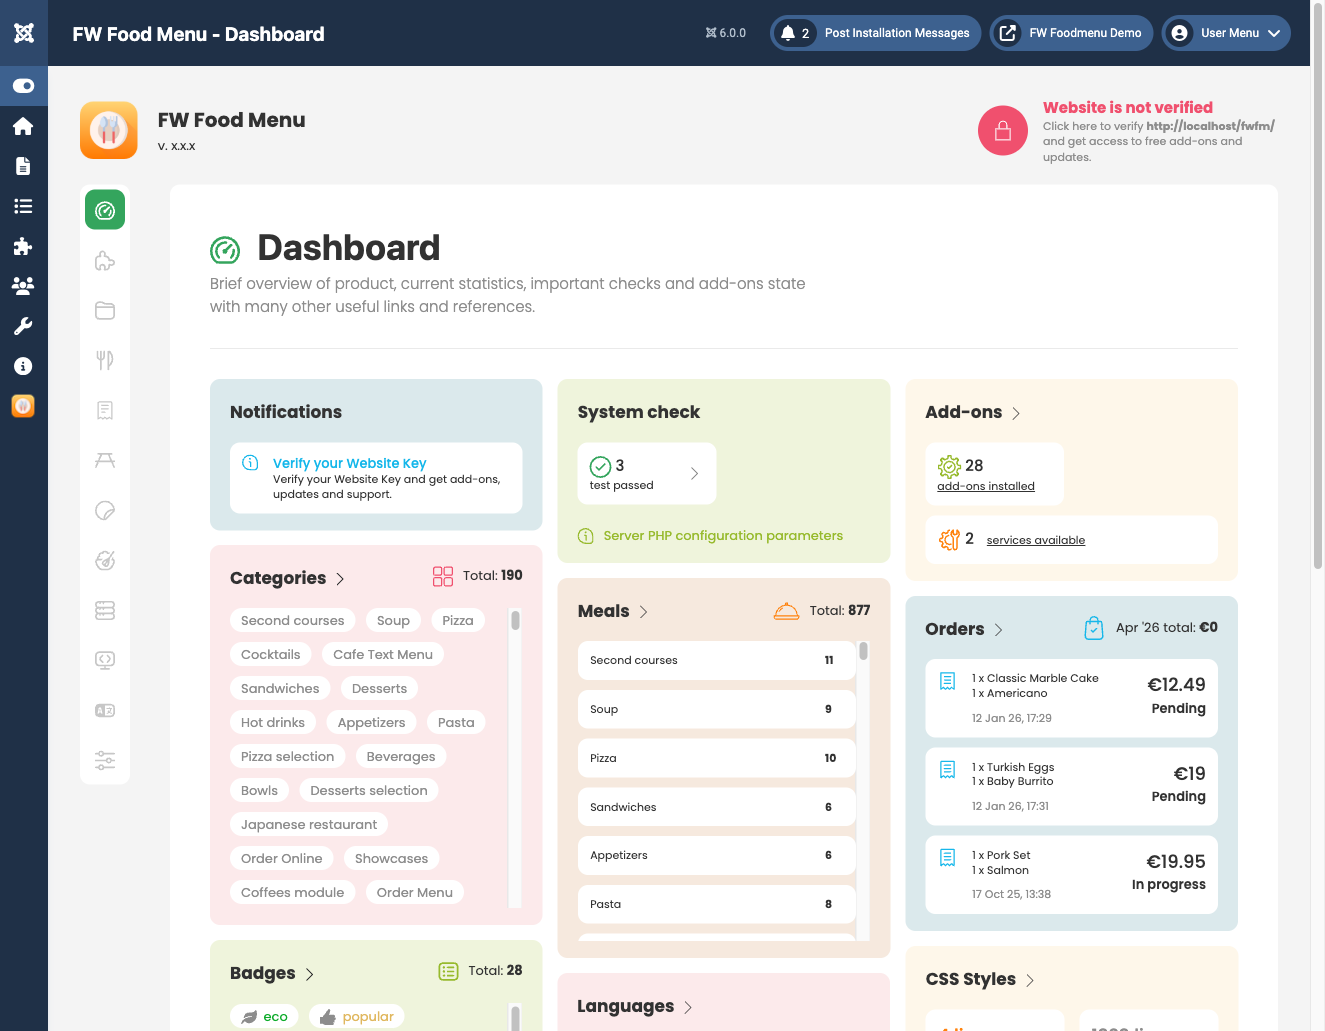Open the User Menu dropdown
Screen dimensions: 1325x1031
[1225, 33]
